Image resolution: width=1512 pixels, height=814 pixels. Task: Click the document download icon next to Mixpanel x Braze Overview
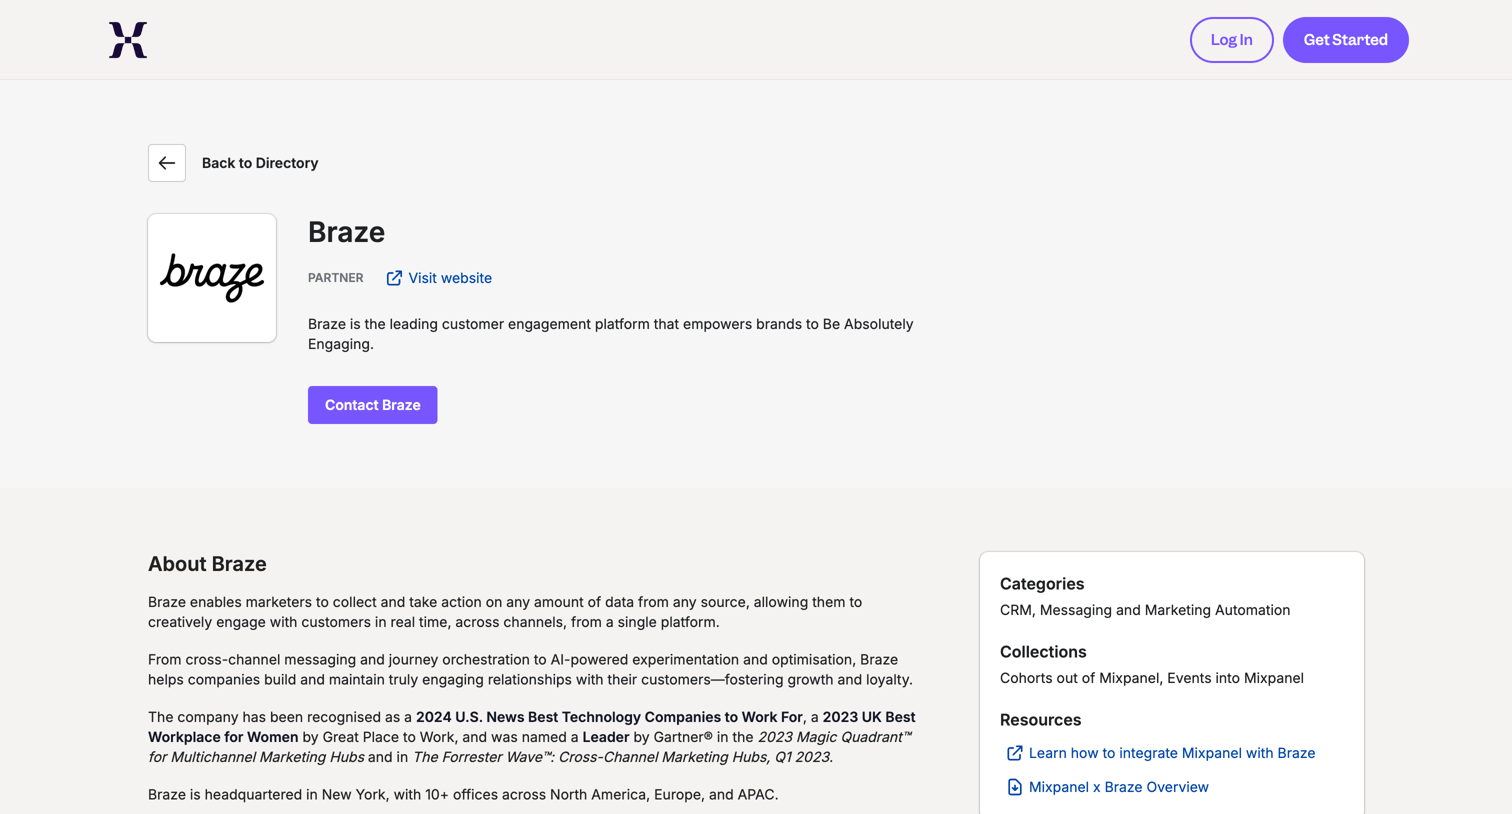(1014, 787)
